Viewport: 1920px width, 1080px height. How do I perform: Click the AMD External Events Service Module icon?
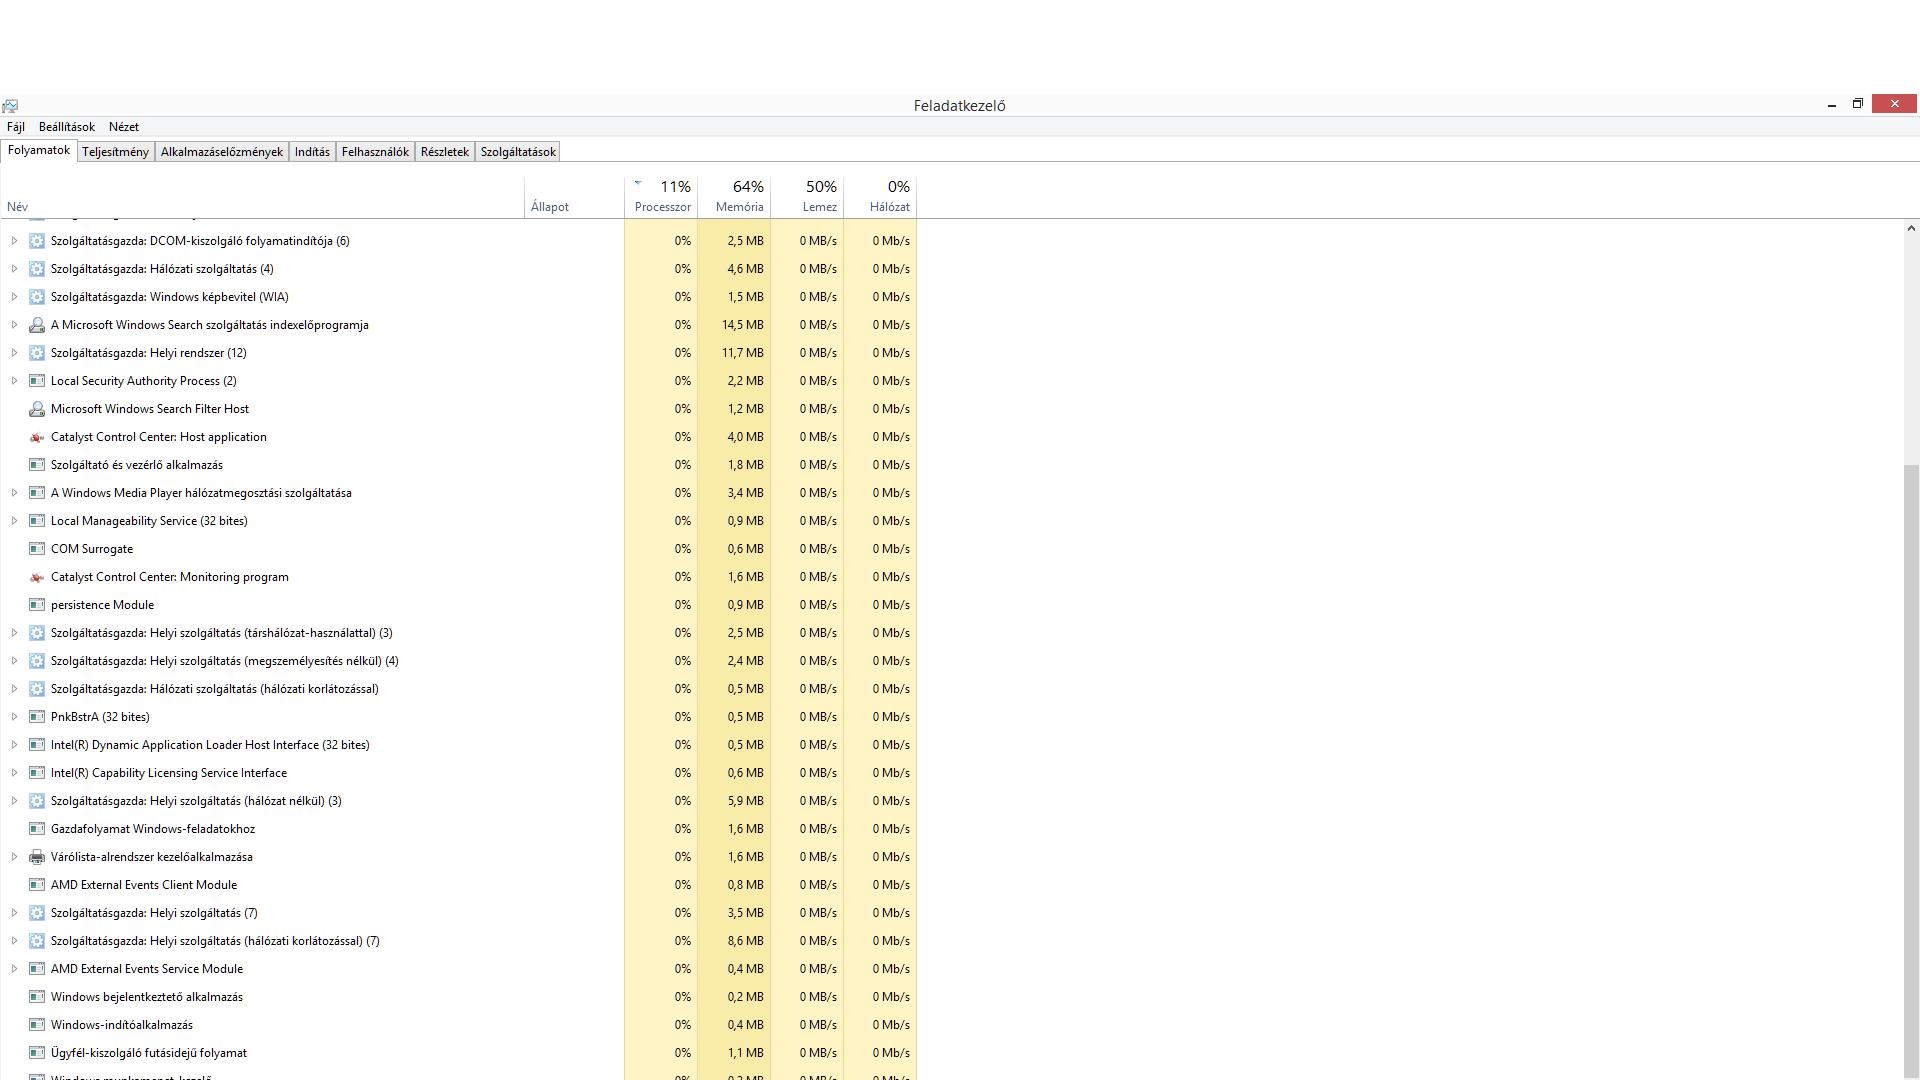click(37, 969)
